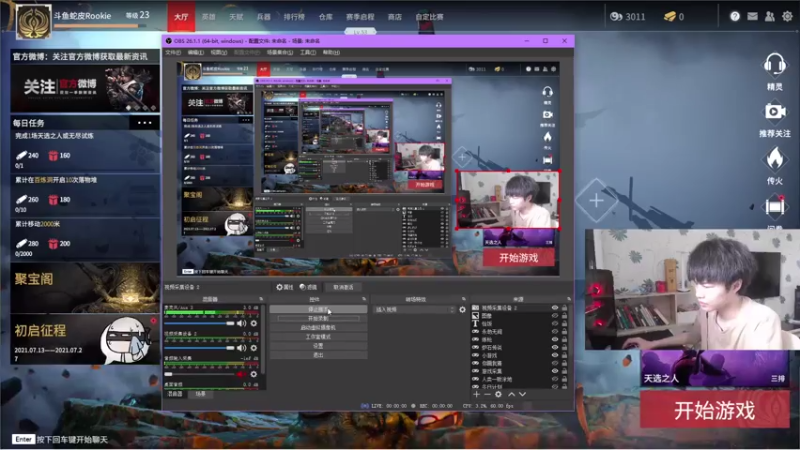Open the OBS 视图(V) menu
Screen dimensions: 800x450
[x=219, y=53]
